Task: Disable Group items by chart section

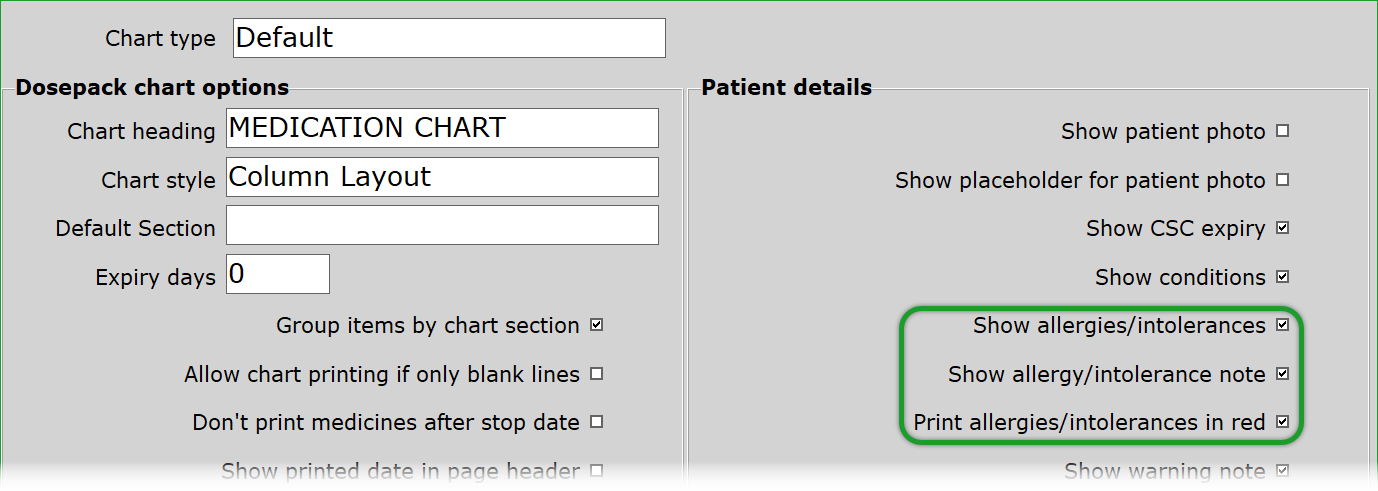Action: [x=597, y=325]
